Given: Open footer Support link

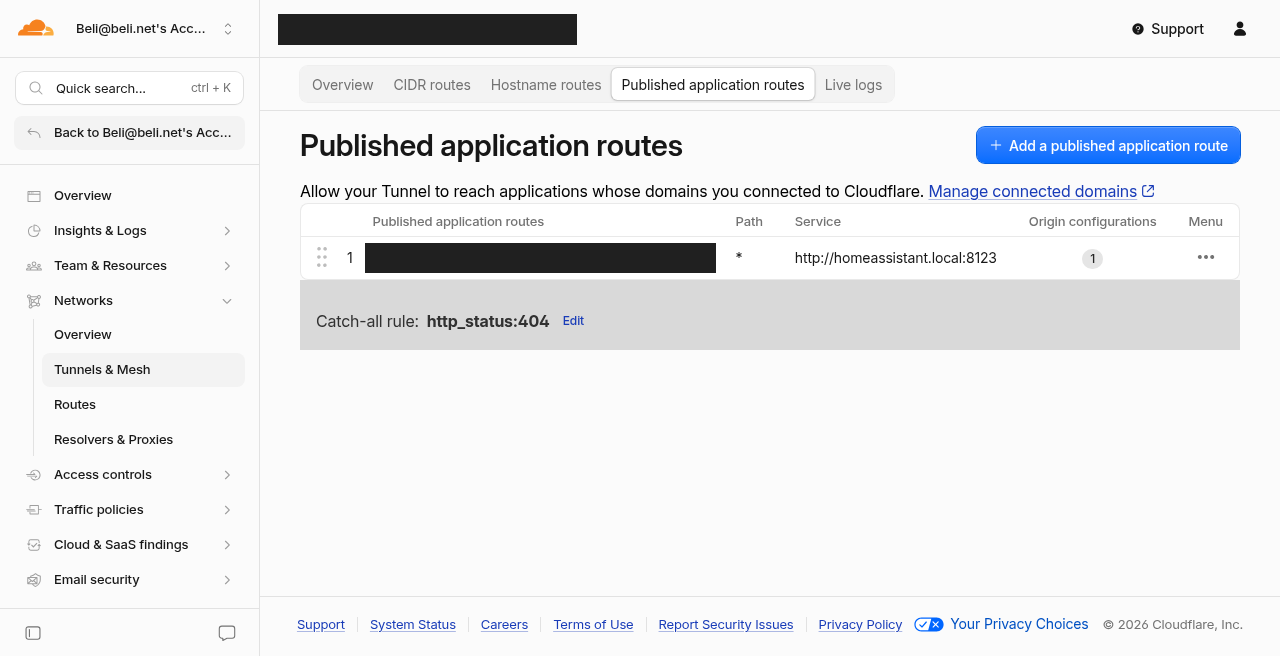Looking at the screenshot, I should click(321, 625).
